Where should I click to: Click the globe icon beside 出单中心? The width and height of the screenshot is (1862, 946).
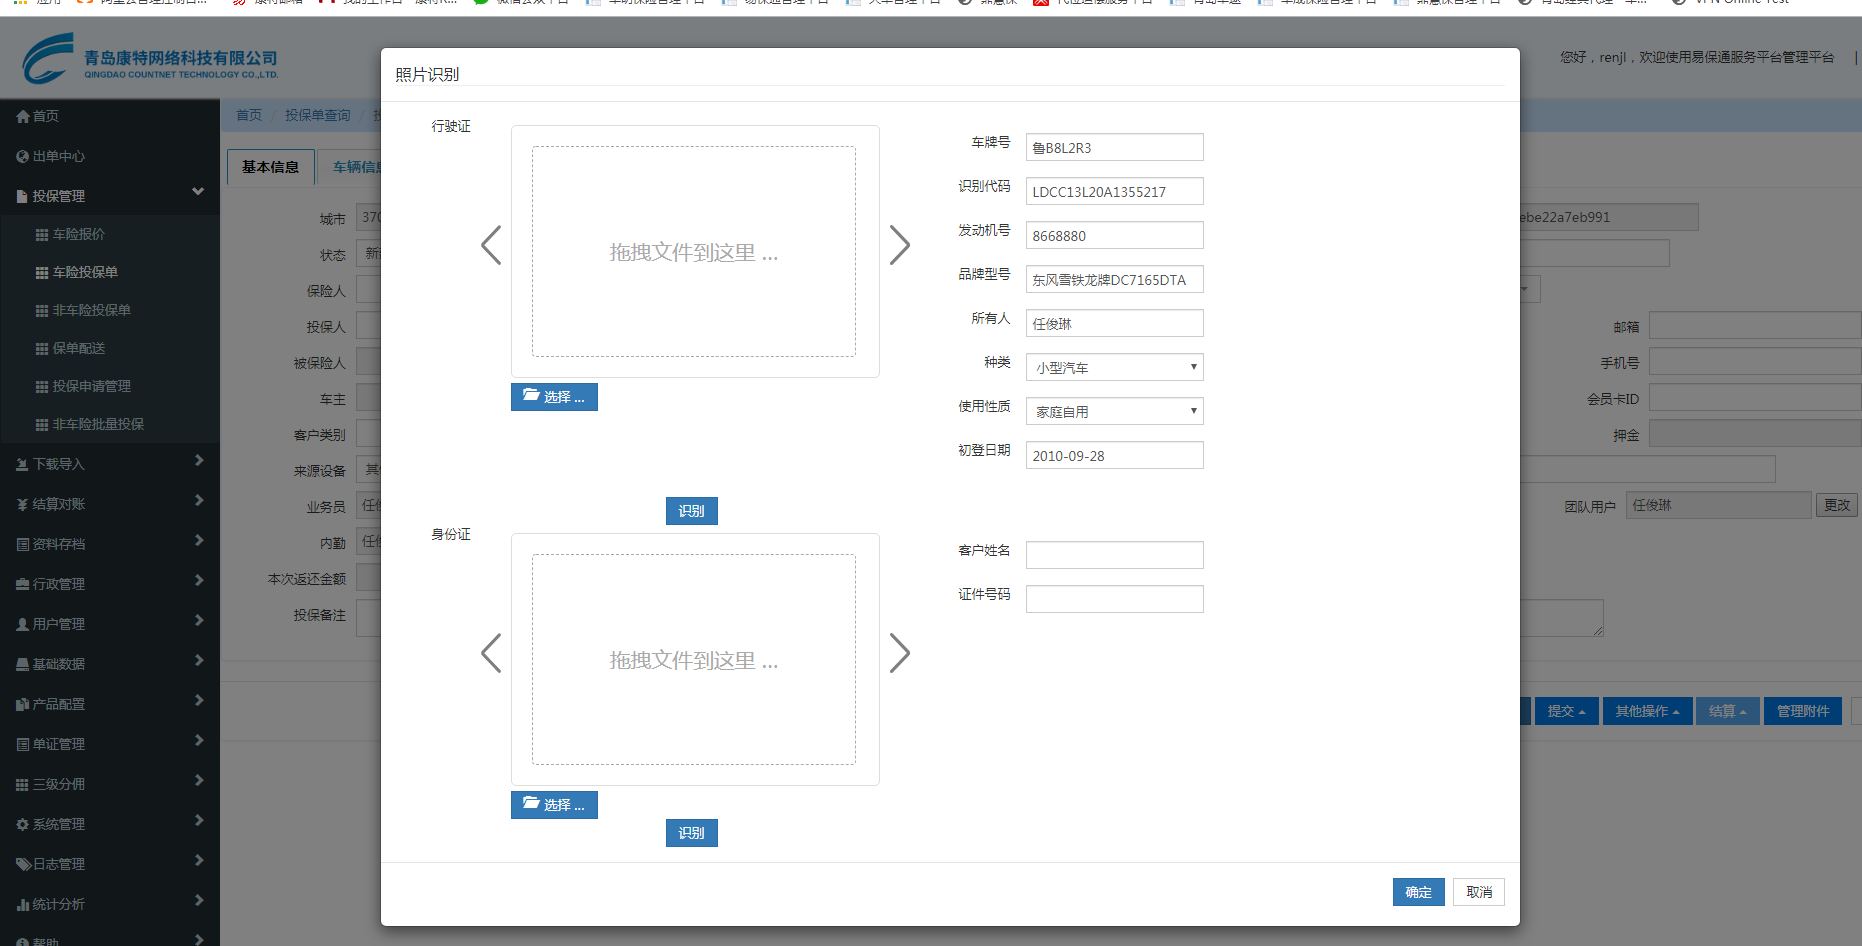[x=23, y=156]
